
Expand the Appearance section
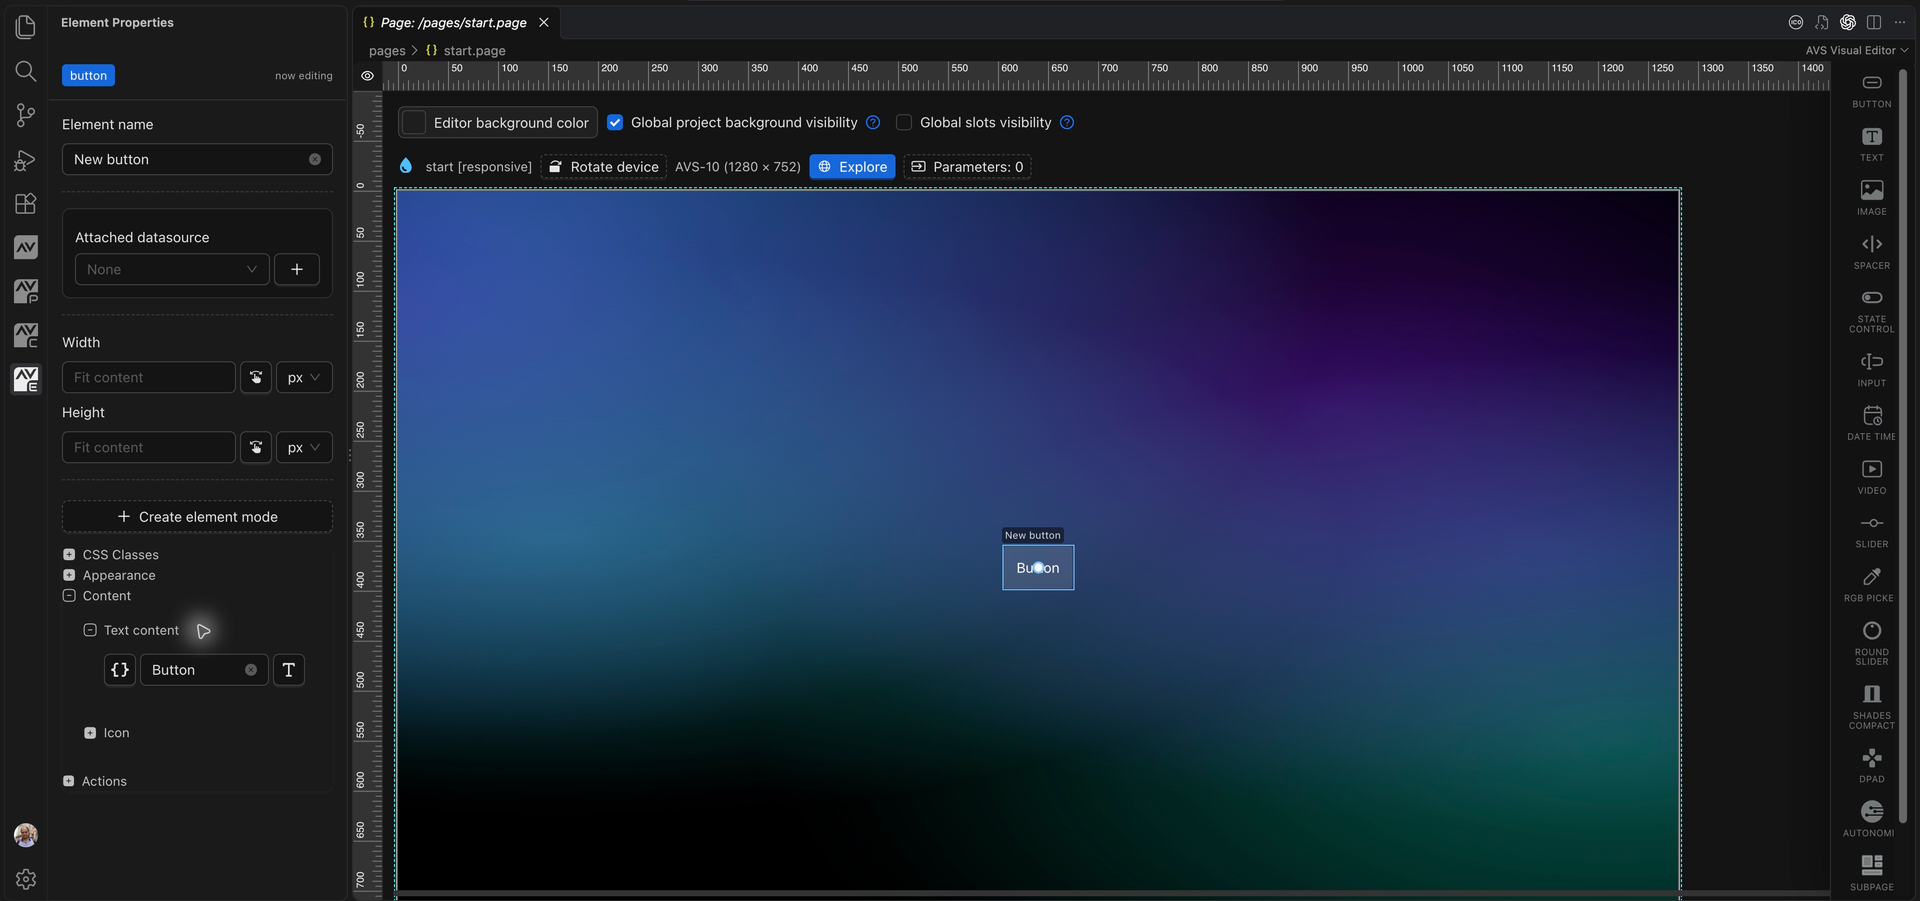(x=69, y=575)
